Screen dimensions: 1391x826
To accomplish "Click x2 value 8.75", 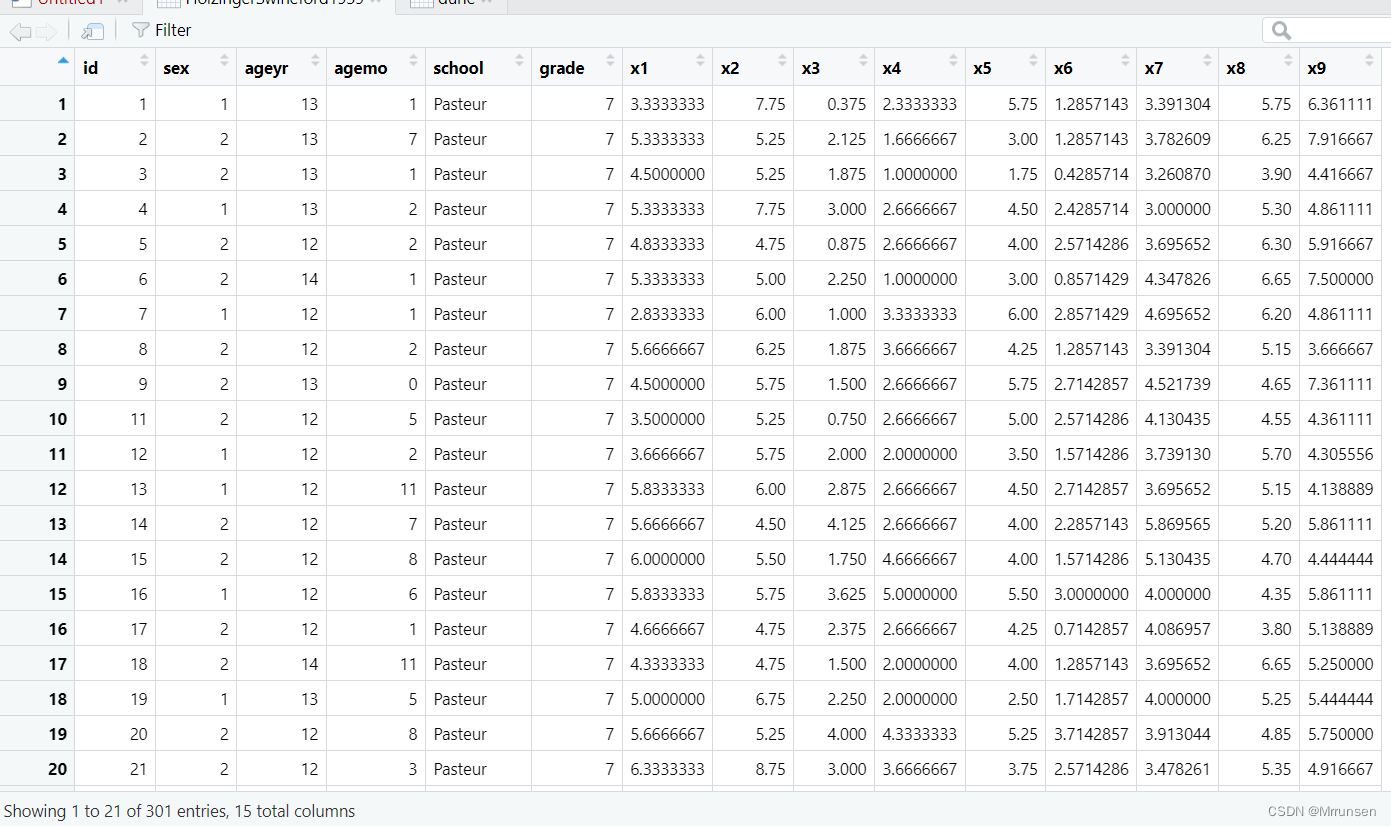I will [x=770, y=769].
